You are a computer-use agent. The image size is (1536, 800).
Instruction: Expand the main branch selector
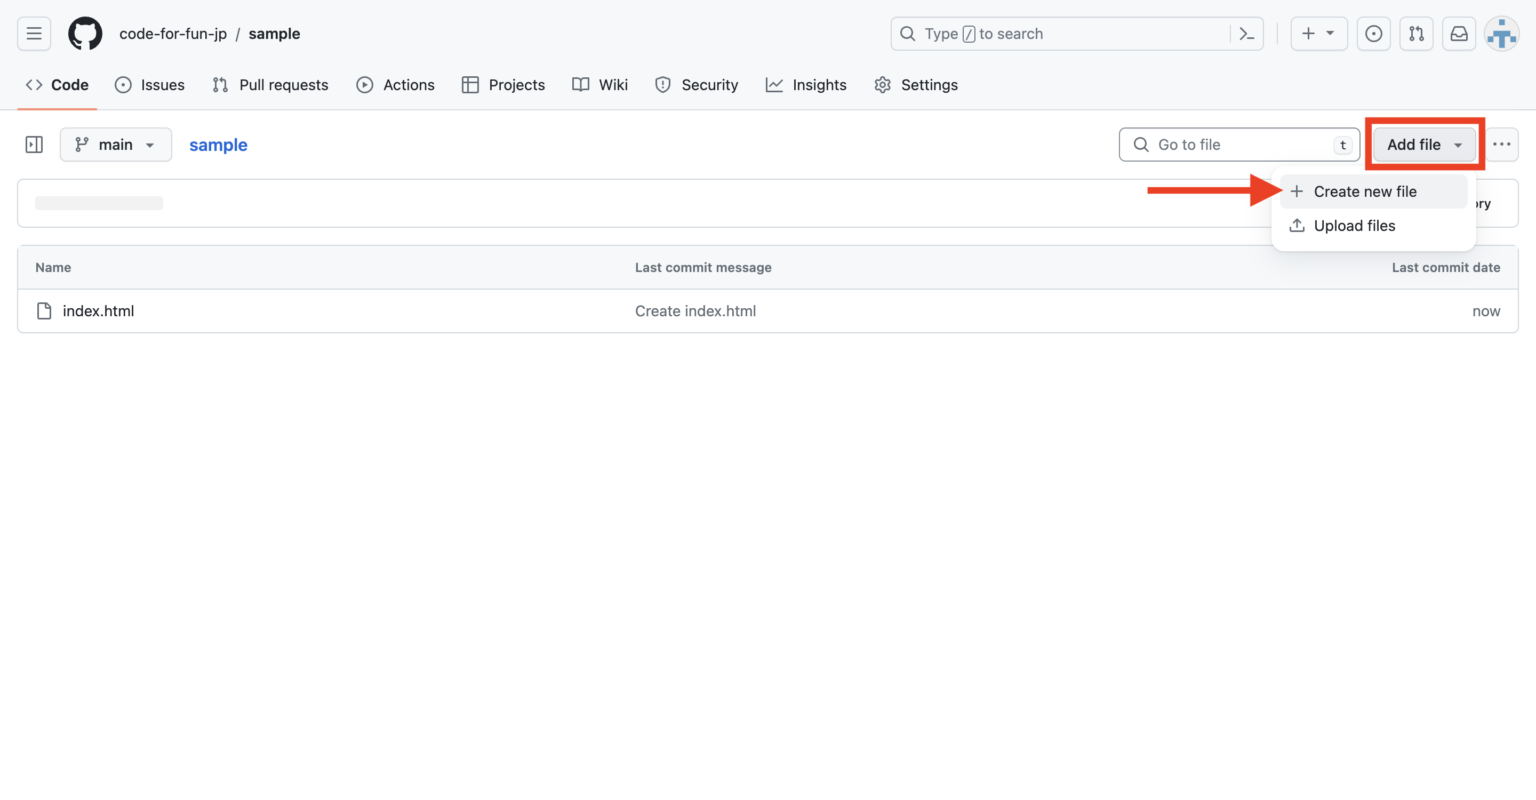tap(115, 144)
